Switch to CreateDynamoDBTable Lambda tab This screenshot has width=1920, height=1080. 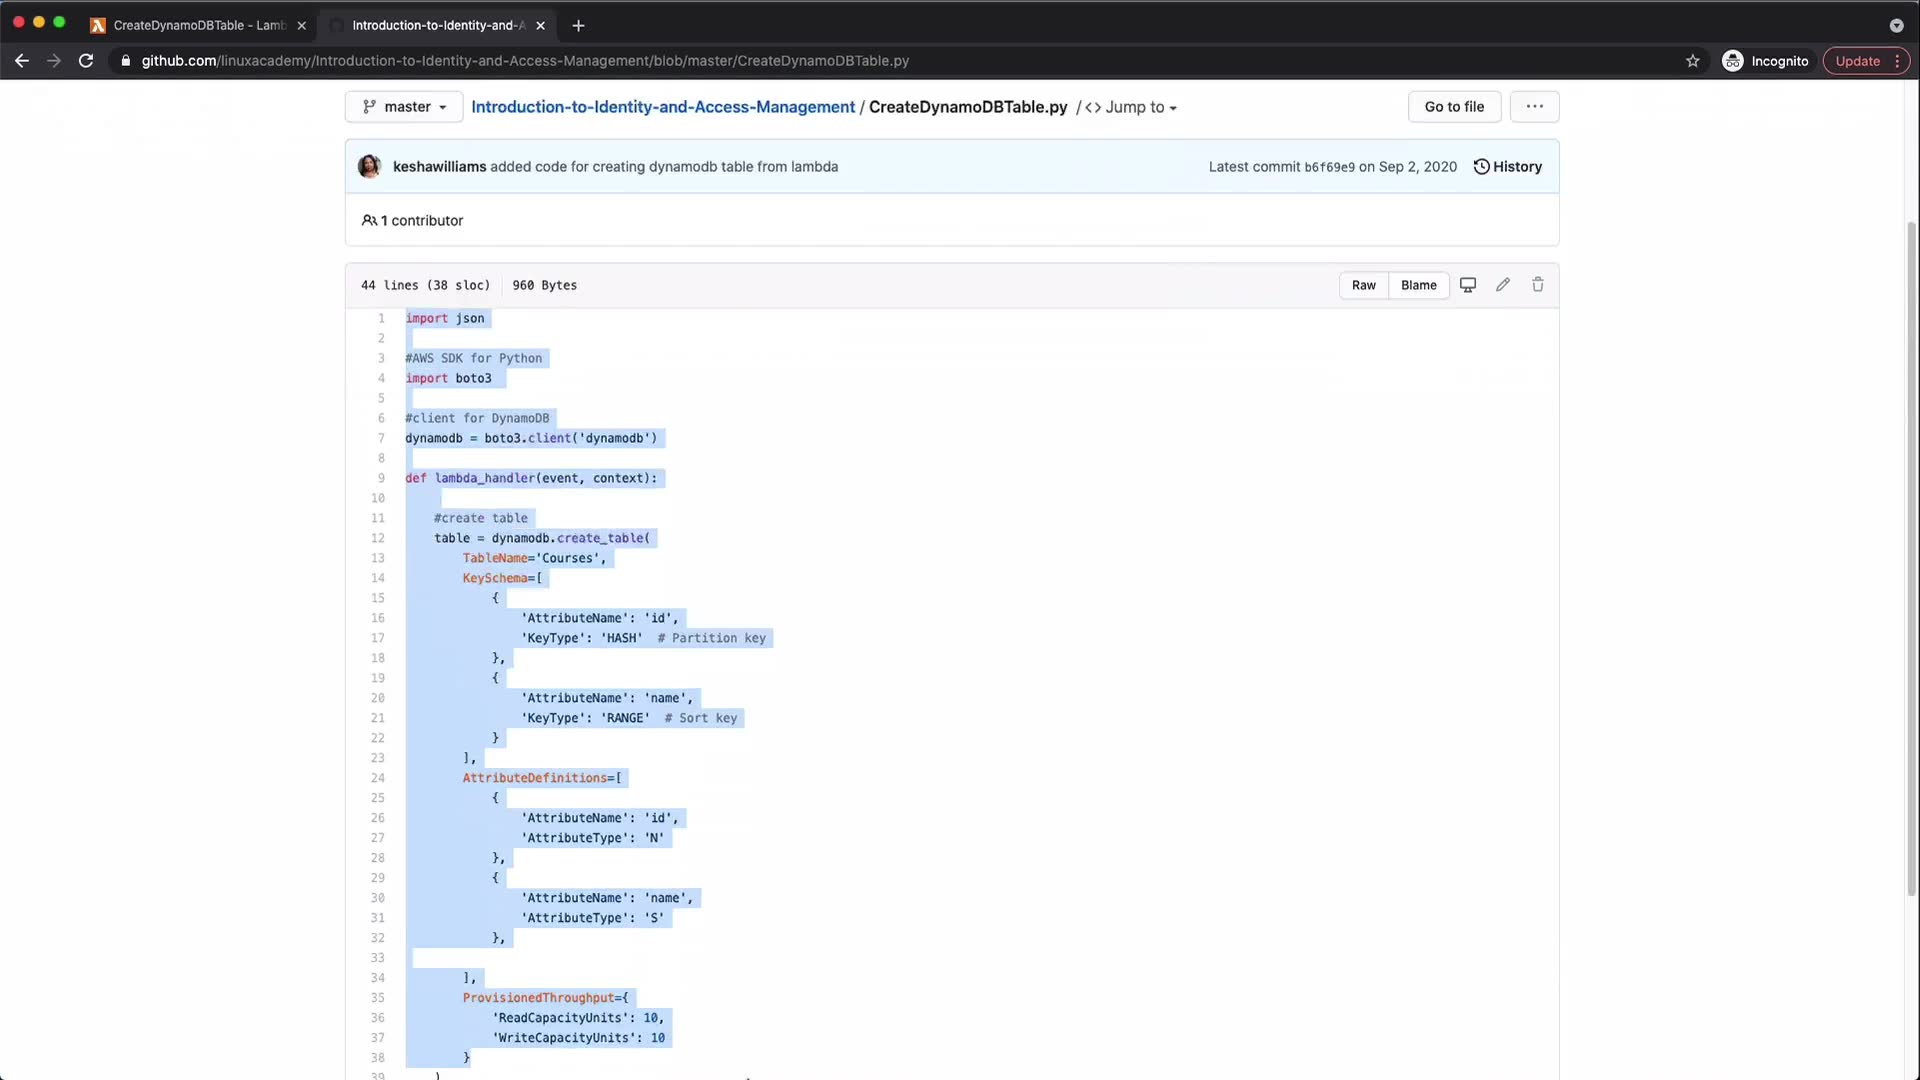[x=198, y=26]
